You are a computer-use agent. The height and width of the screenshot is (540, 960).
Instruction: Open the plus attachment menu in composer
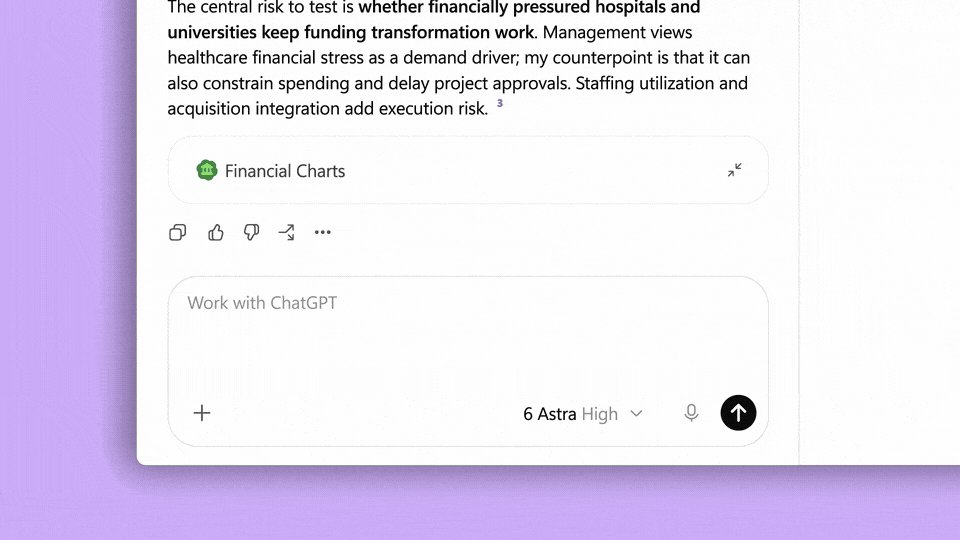[202, 413]
